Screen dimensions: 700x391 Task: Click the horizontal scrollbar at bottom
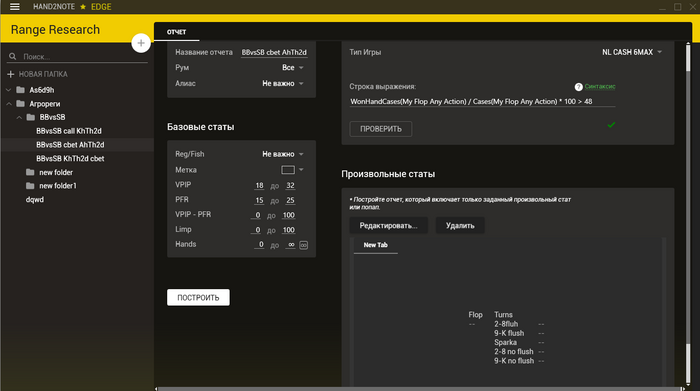pos(420,389)
